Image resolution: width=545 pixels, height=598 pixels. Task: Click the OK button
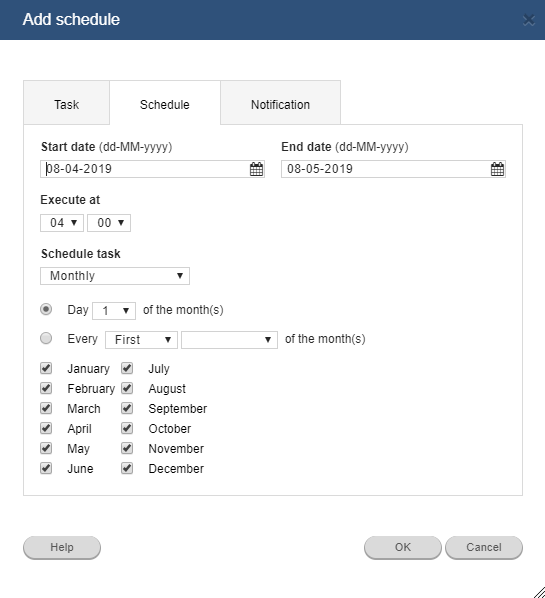[x=403, y=547]
